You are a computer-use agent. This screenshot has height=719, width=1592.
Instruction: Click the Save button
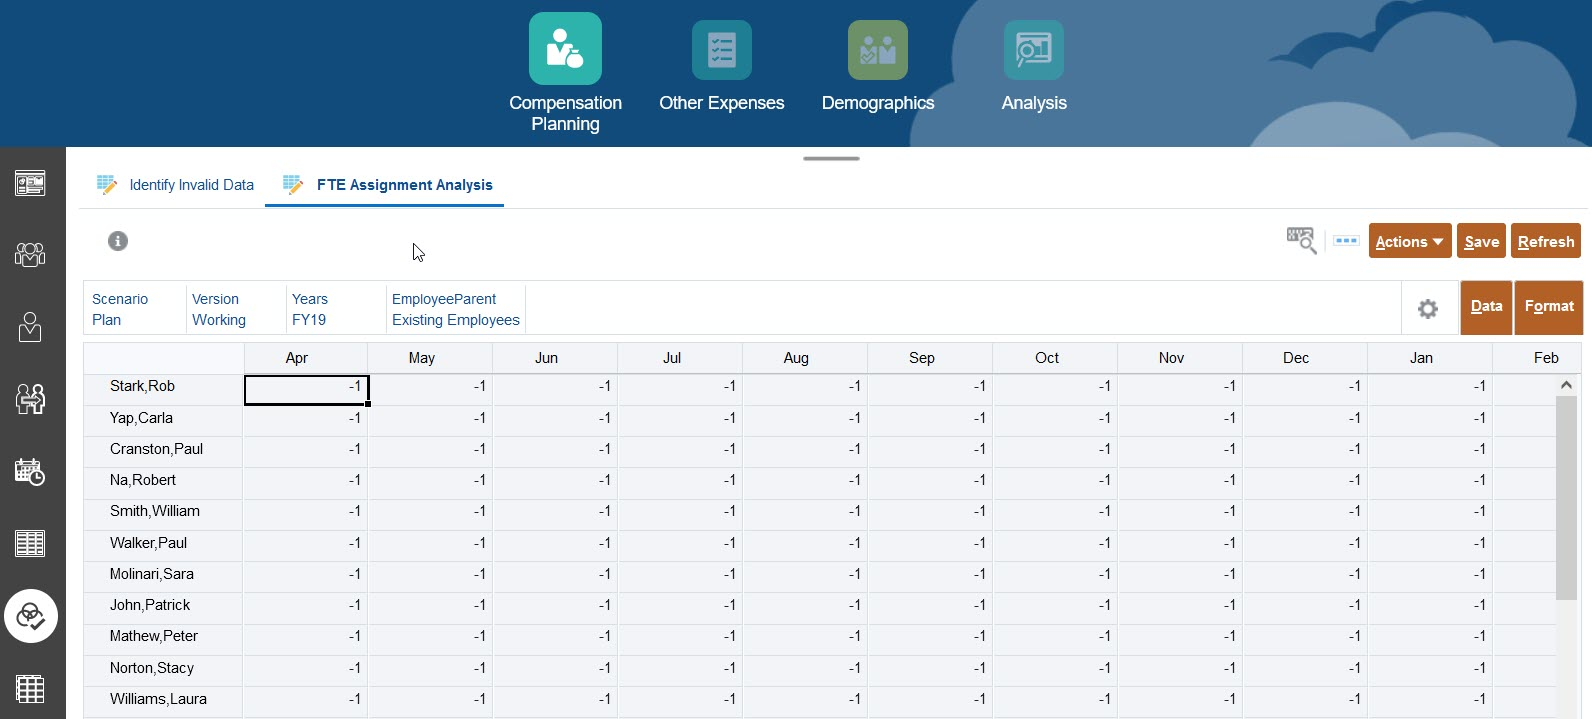coord(1481,242)
